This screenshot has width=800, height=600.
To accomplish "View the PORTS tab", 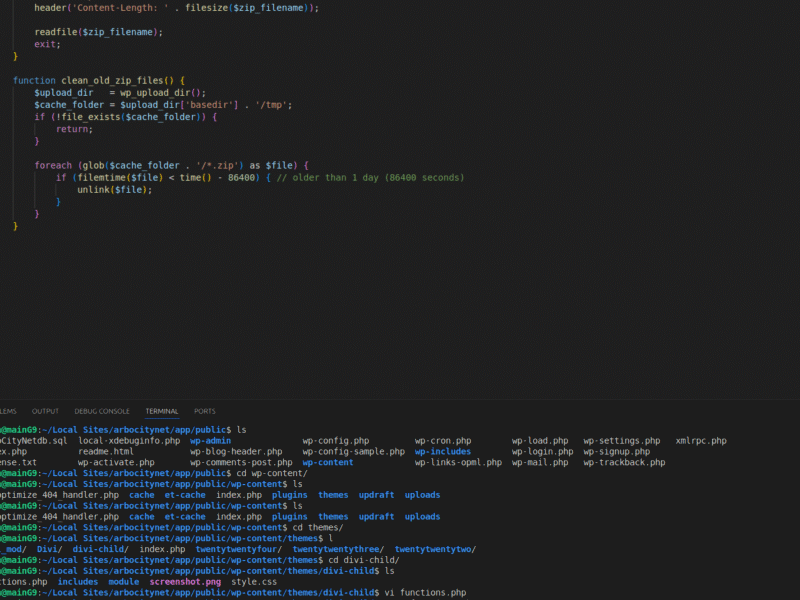I will point(206,411).
